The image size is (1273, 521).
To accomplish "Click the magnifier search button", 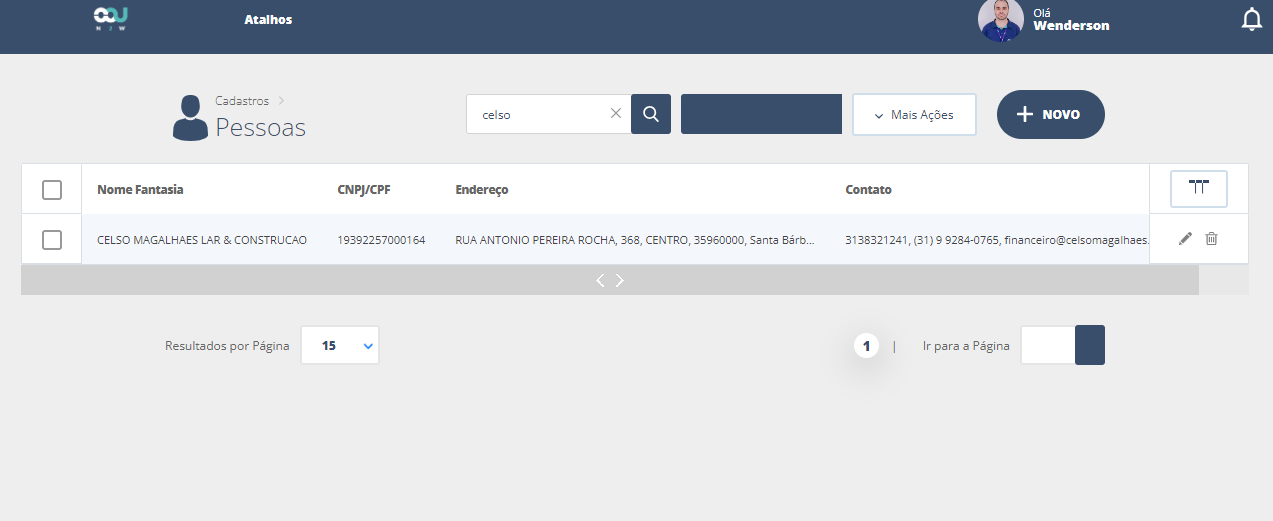I will tap(651, 114).
